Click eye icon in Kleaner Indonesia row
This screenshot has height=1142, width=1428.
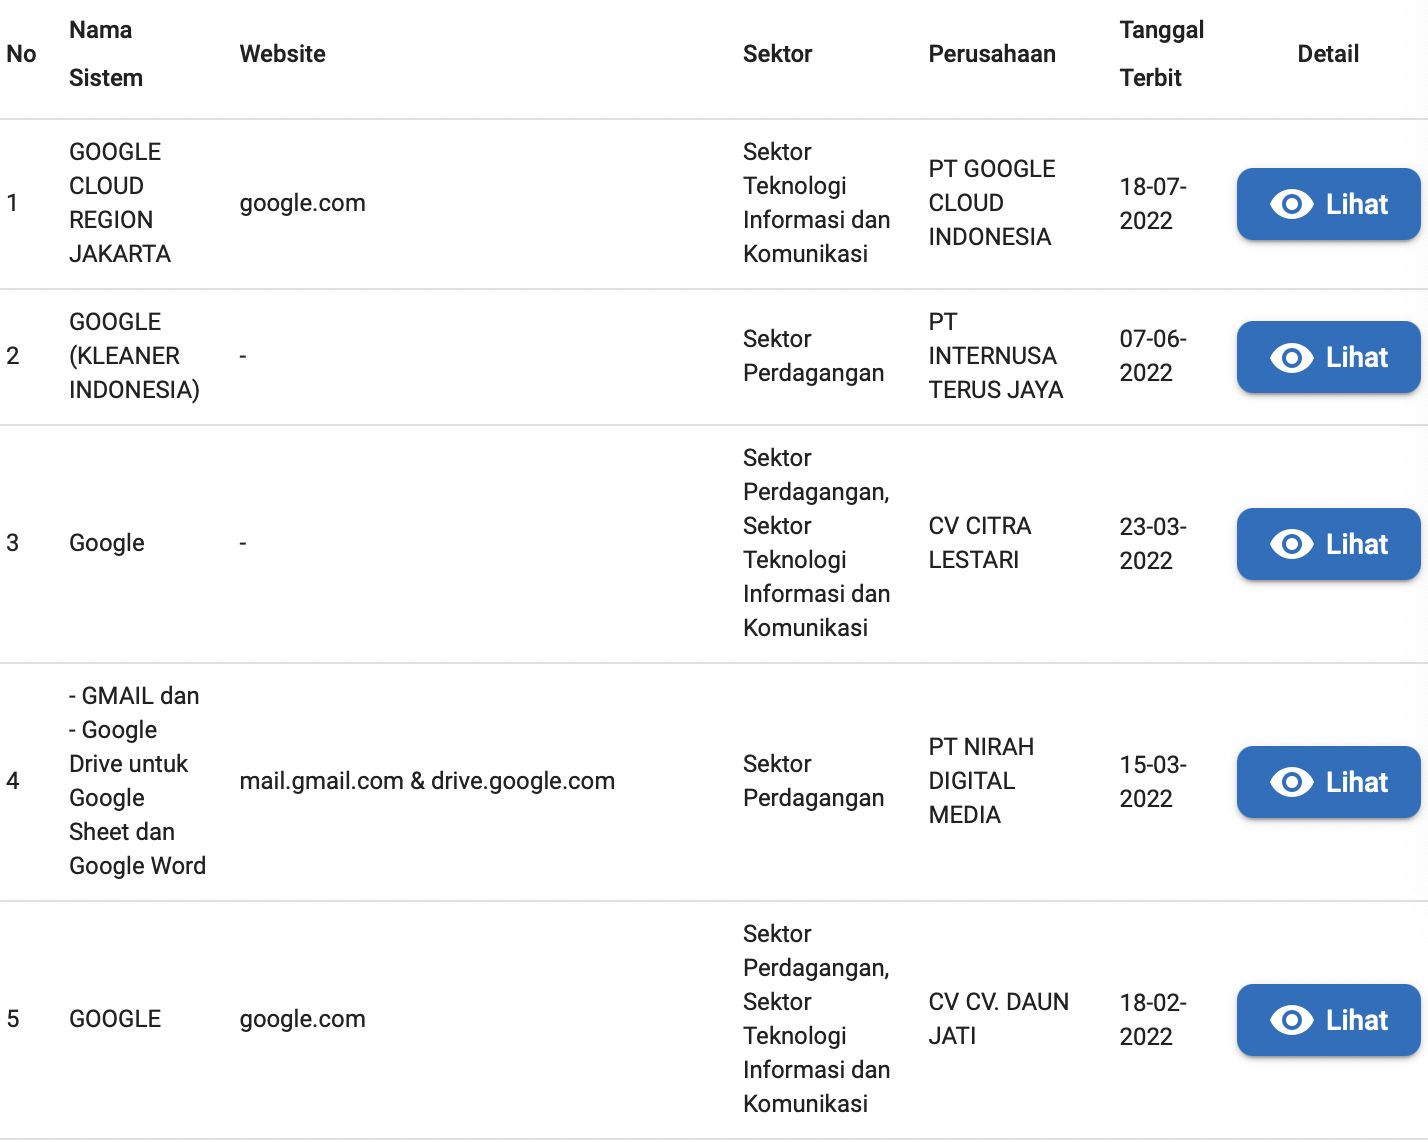click(1291, 357)
